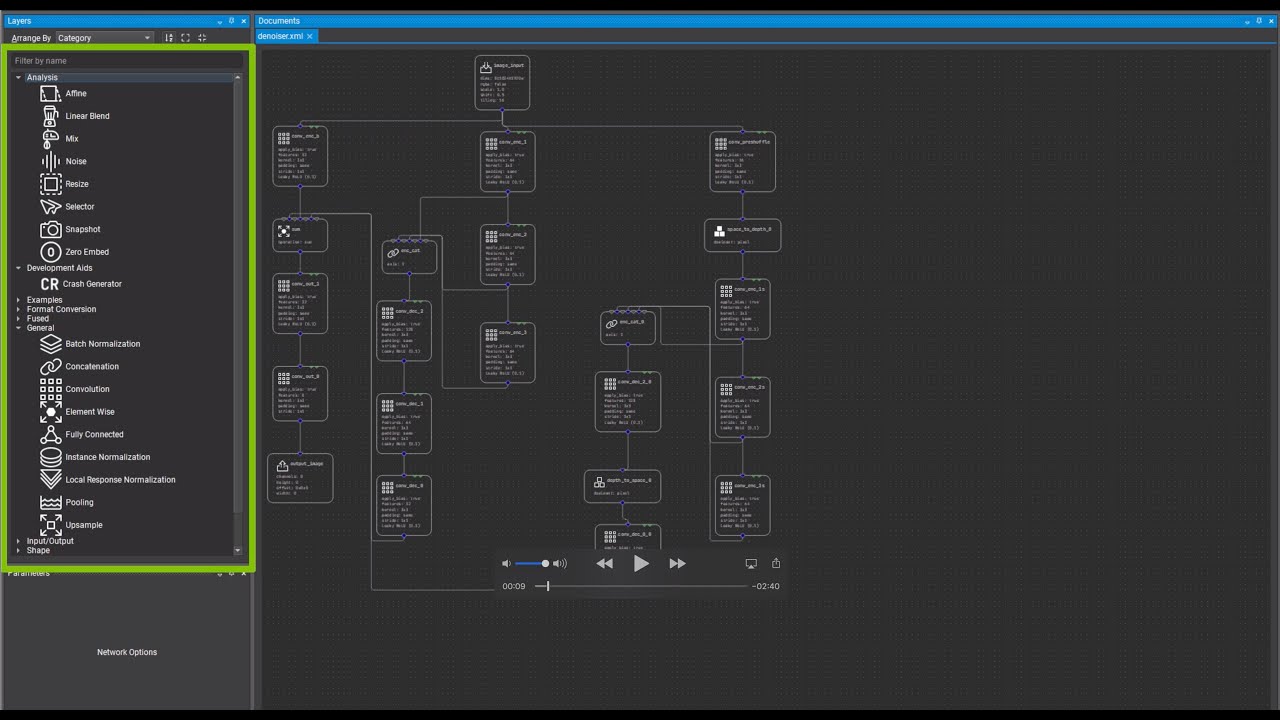Image resolution: width=1280 pixels, height=720 pixels.
Task: Pick the Selector layer icon
Action: tap(50, 207)
